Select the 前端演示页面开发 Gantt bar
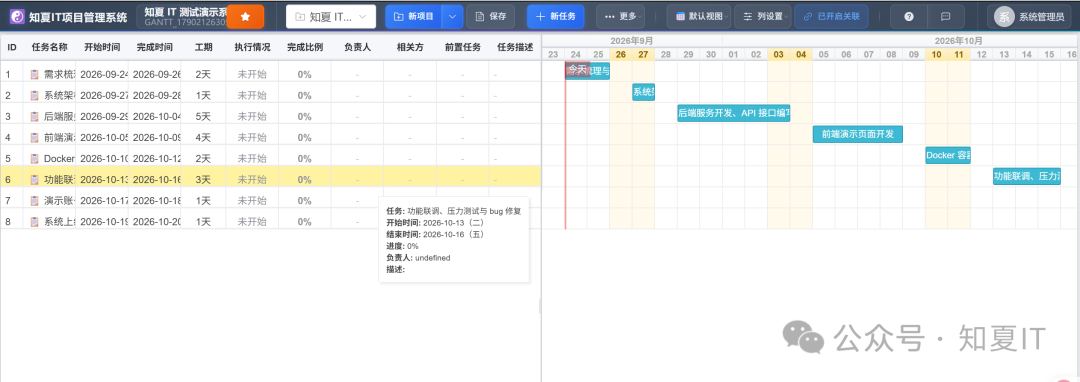This screenshot has width=1080, height=382. tap(858, 134)
